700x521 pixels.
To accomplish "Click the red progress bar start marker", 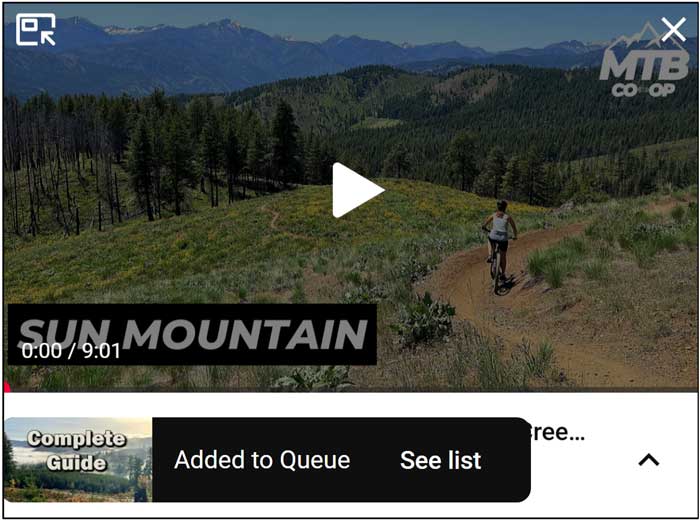I will 6,388.
